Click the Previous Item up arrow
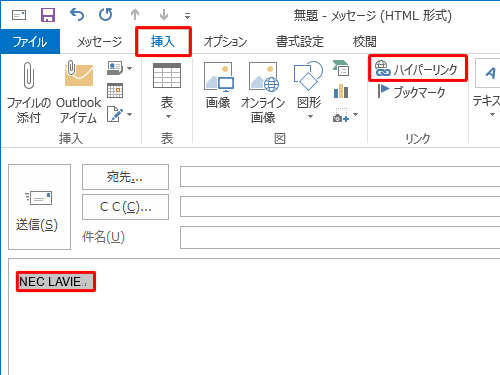The height and width of the screenshot is (375, 500). tap(135, 15)
